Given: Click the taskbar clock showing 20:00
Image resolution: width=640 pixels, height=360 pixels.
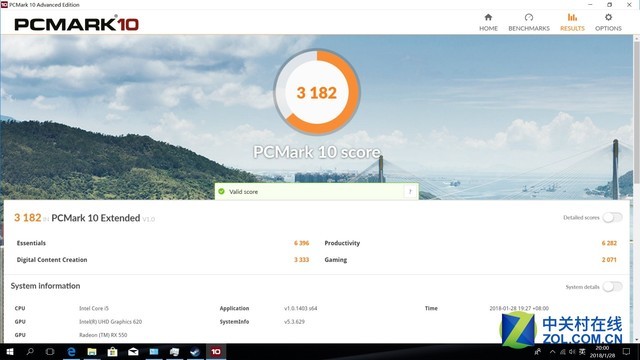Looking at the screenshot, I should click(602, 351).
